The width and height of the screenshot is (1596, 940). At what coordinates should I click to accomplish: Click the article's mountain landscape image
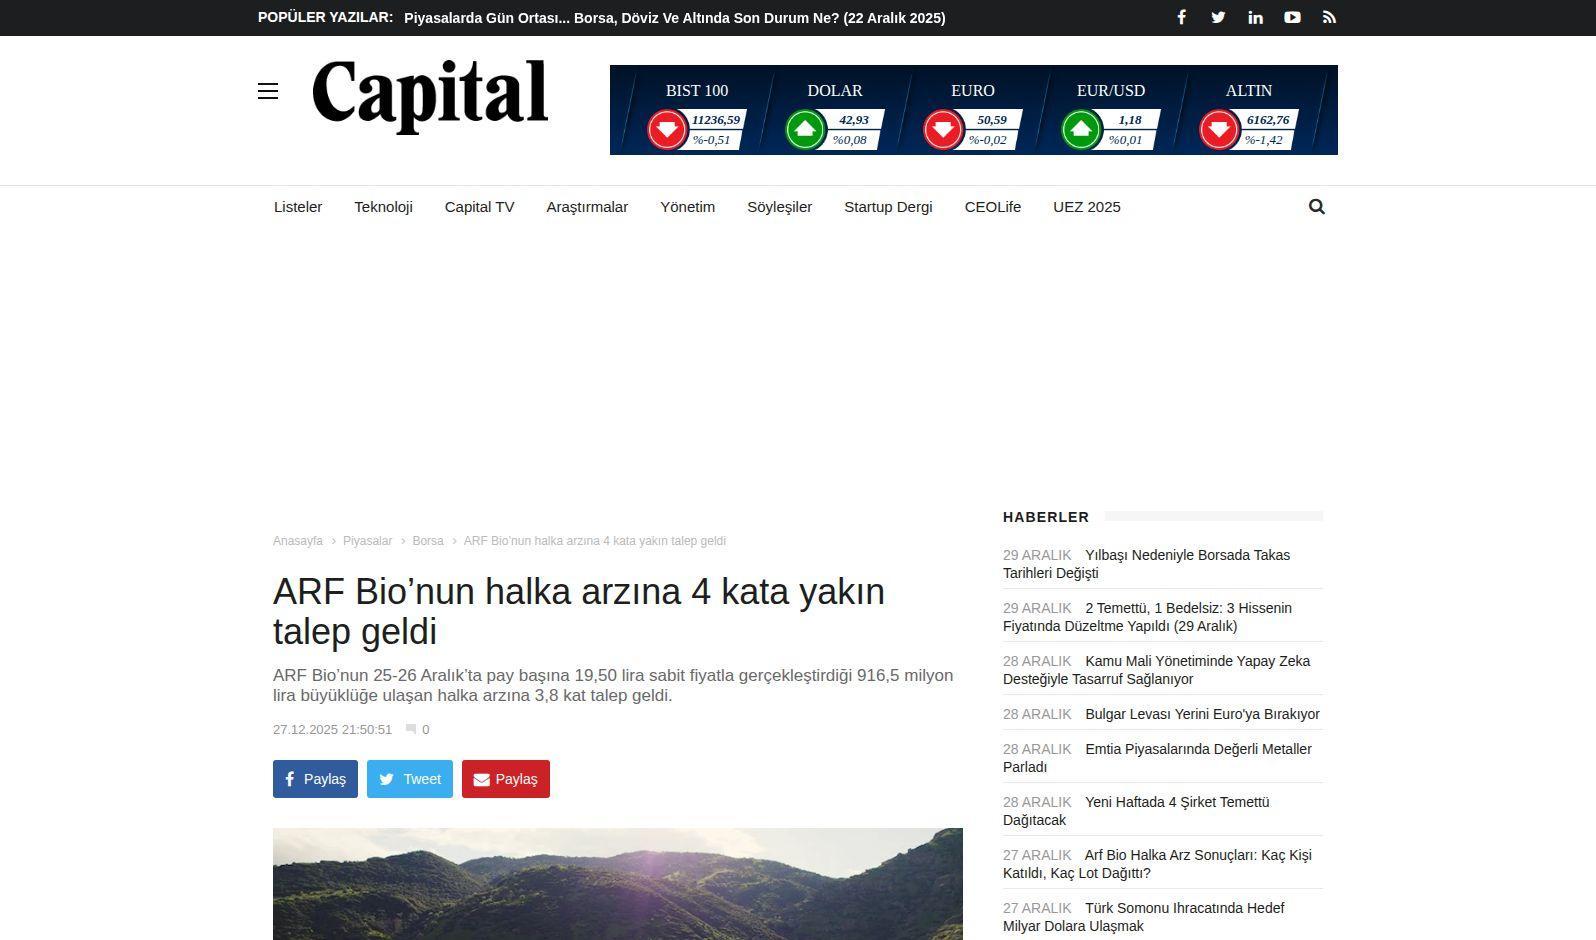tap(617, 884)
